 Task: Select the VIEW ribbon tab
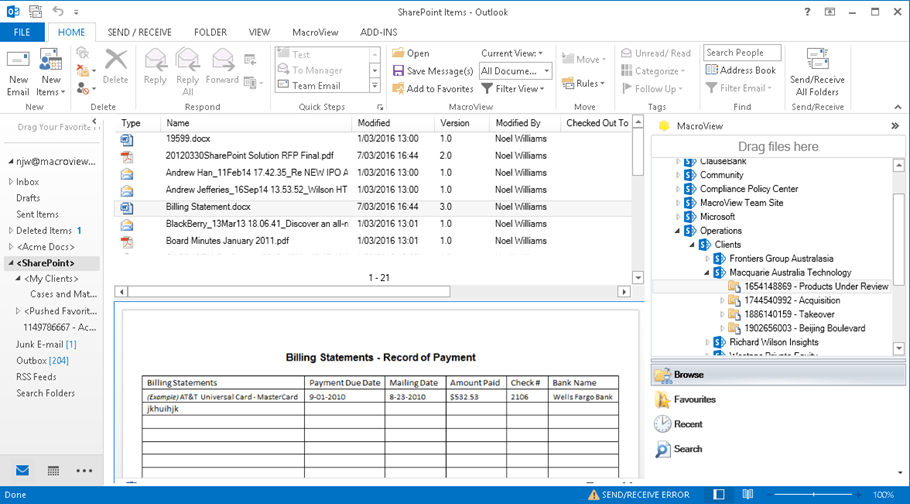[259, 33]
